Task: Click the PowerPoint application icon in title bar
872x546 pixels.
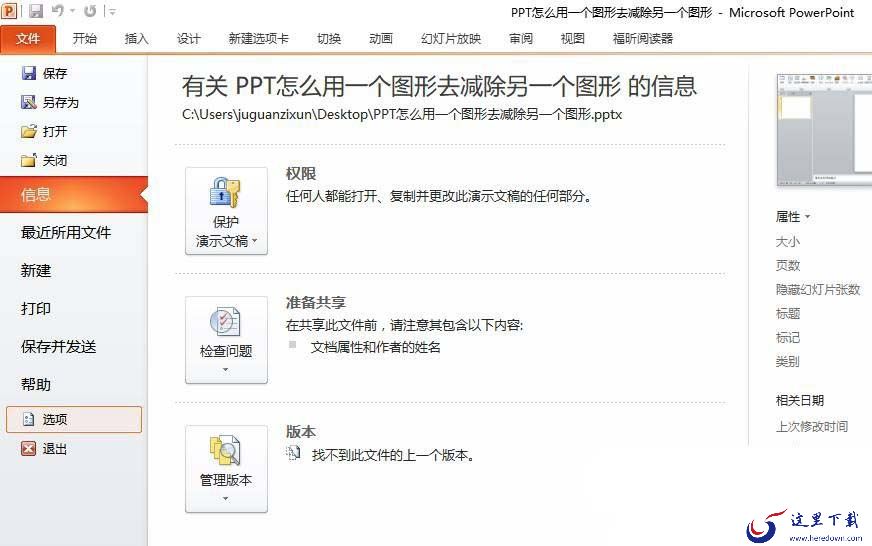Action: coord(9,10)
